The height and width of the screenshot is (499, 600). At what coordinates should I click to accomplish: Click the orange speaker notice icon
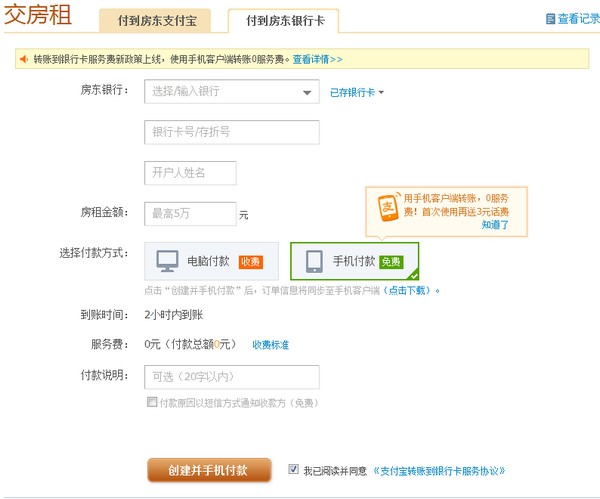[24, 59]
